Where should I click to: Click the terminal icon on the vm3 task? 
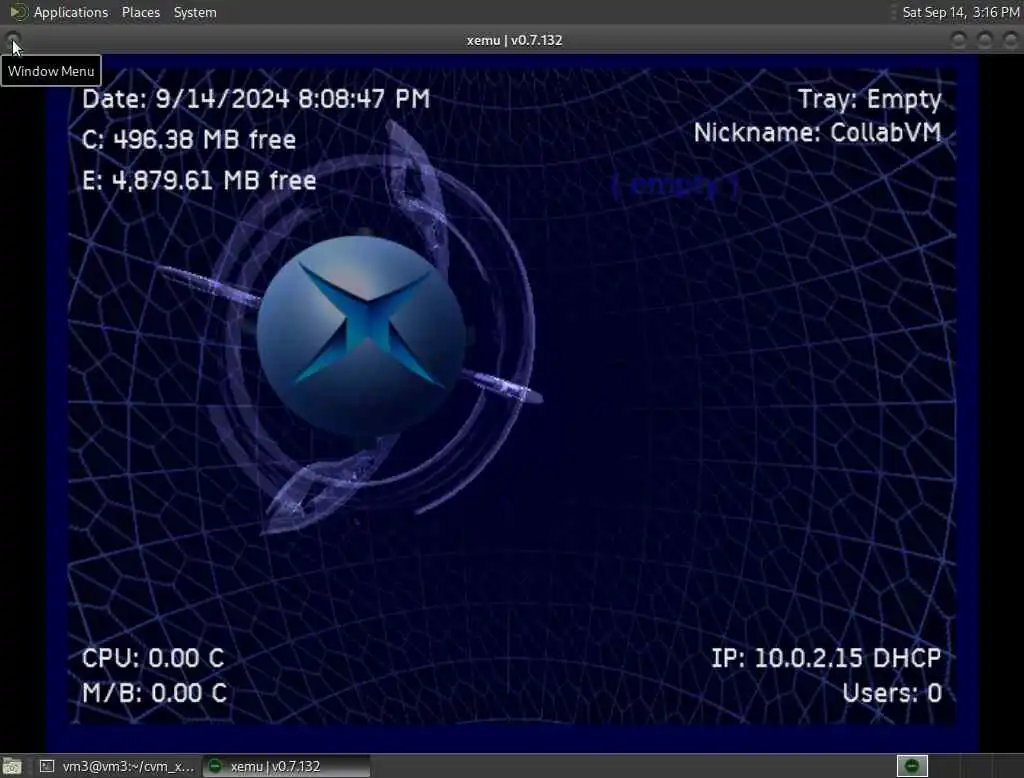point(46,766)
